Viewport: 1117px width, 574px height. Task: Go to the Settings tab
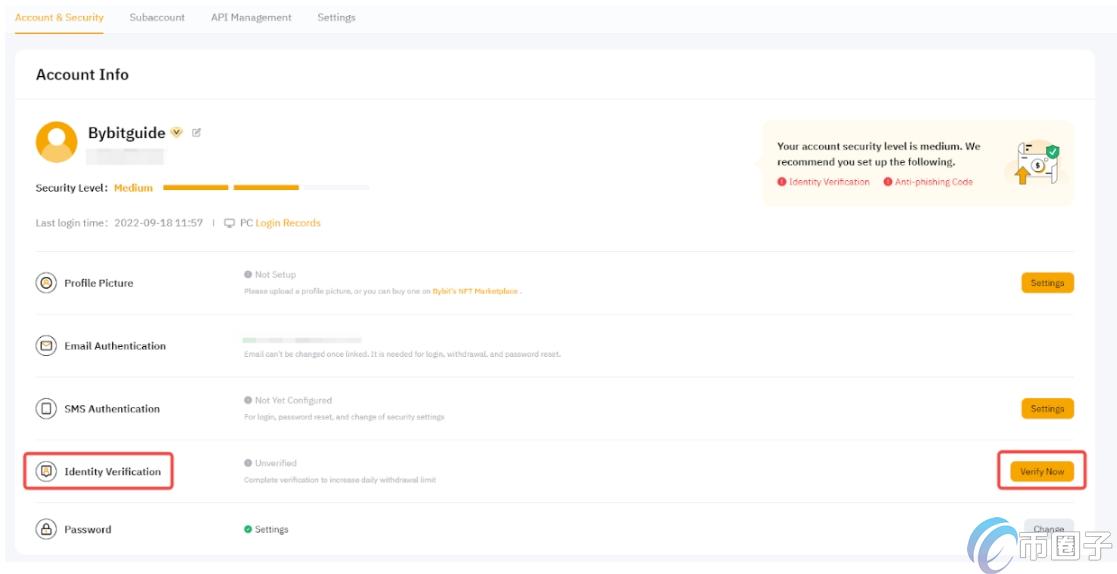336,17
